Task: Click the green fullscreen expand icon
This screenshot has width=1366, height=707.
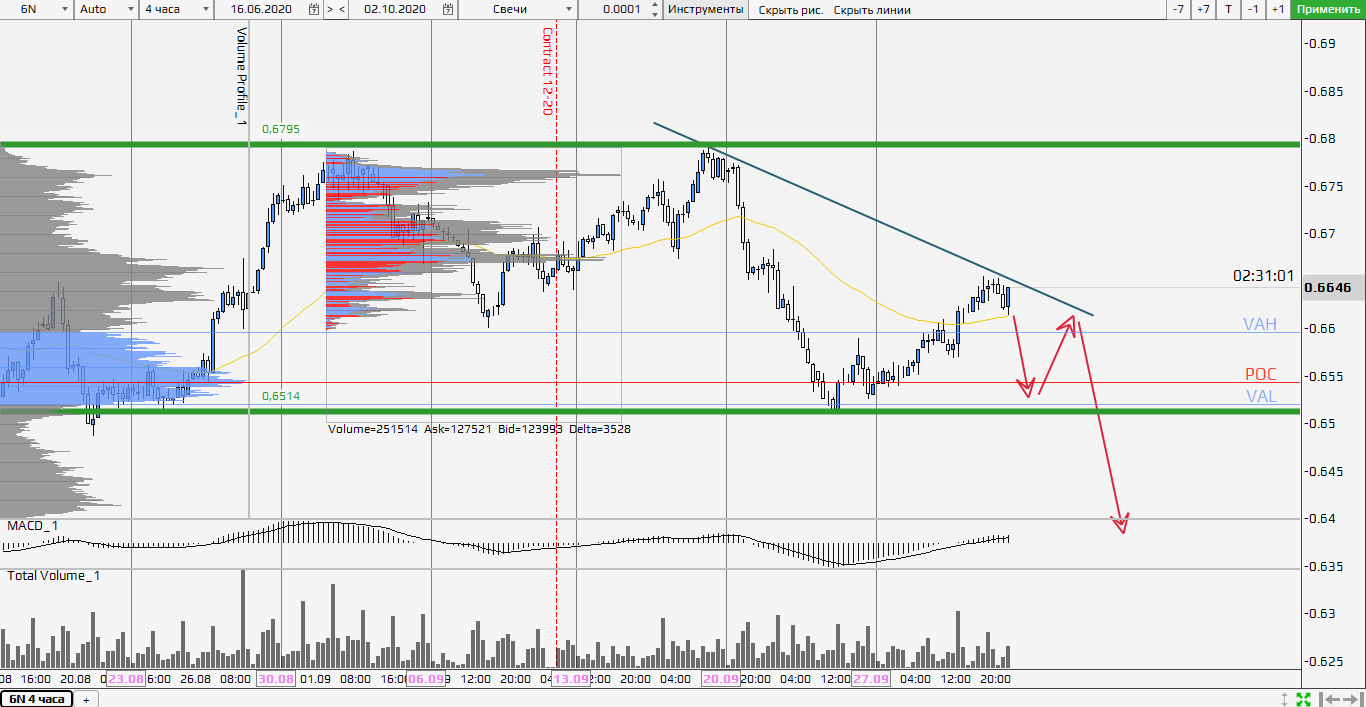Action: [x=1304, y=698]
